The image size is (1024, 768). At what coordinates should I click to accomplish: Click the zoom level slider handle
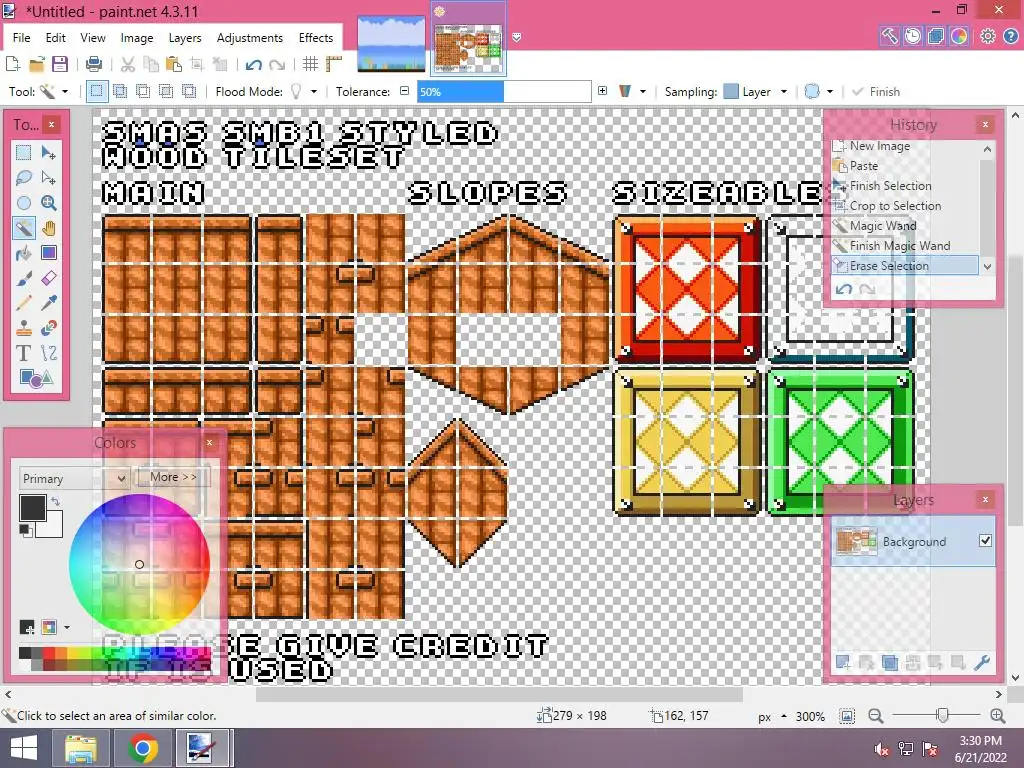[942, 716]
